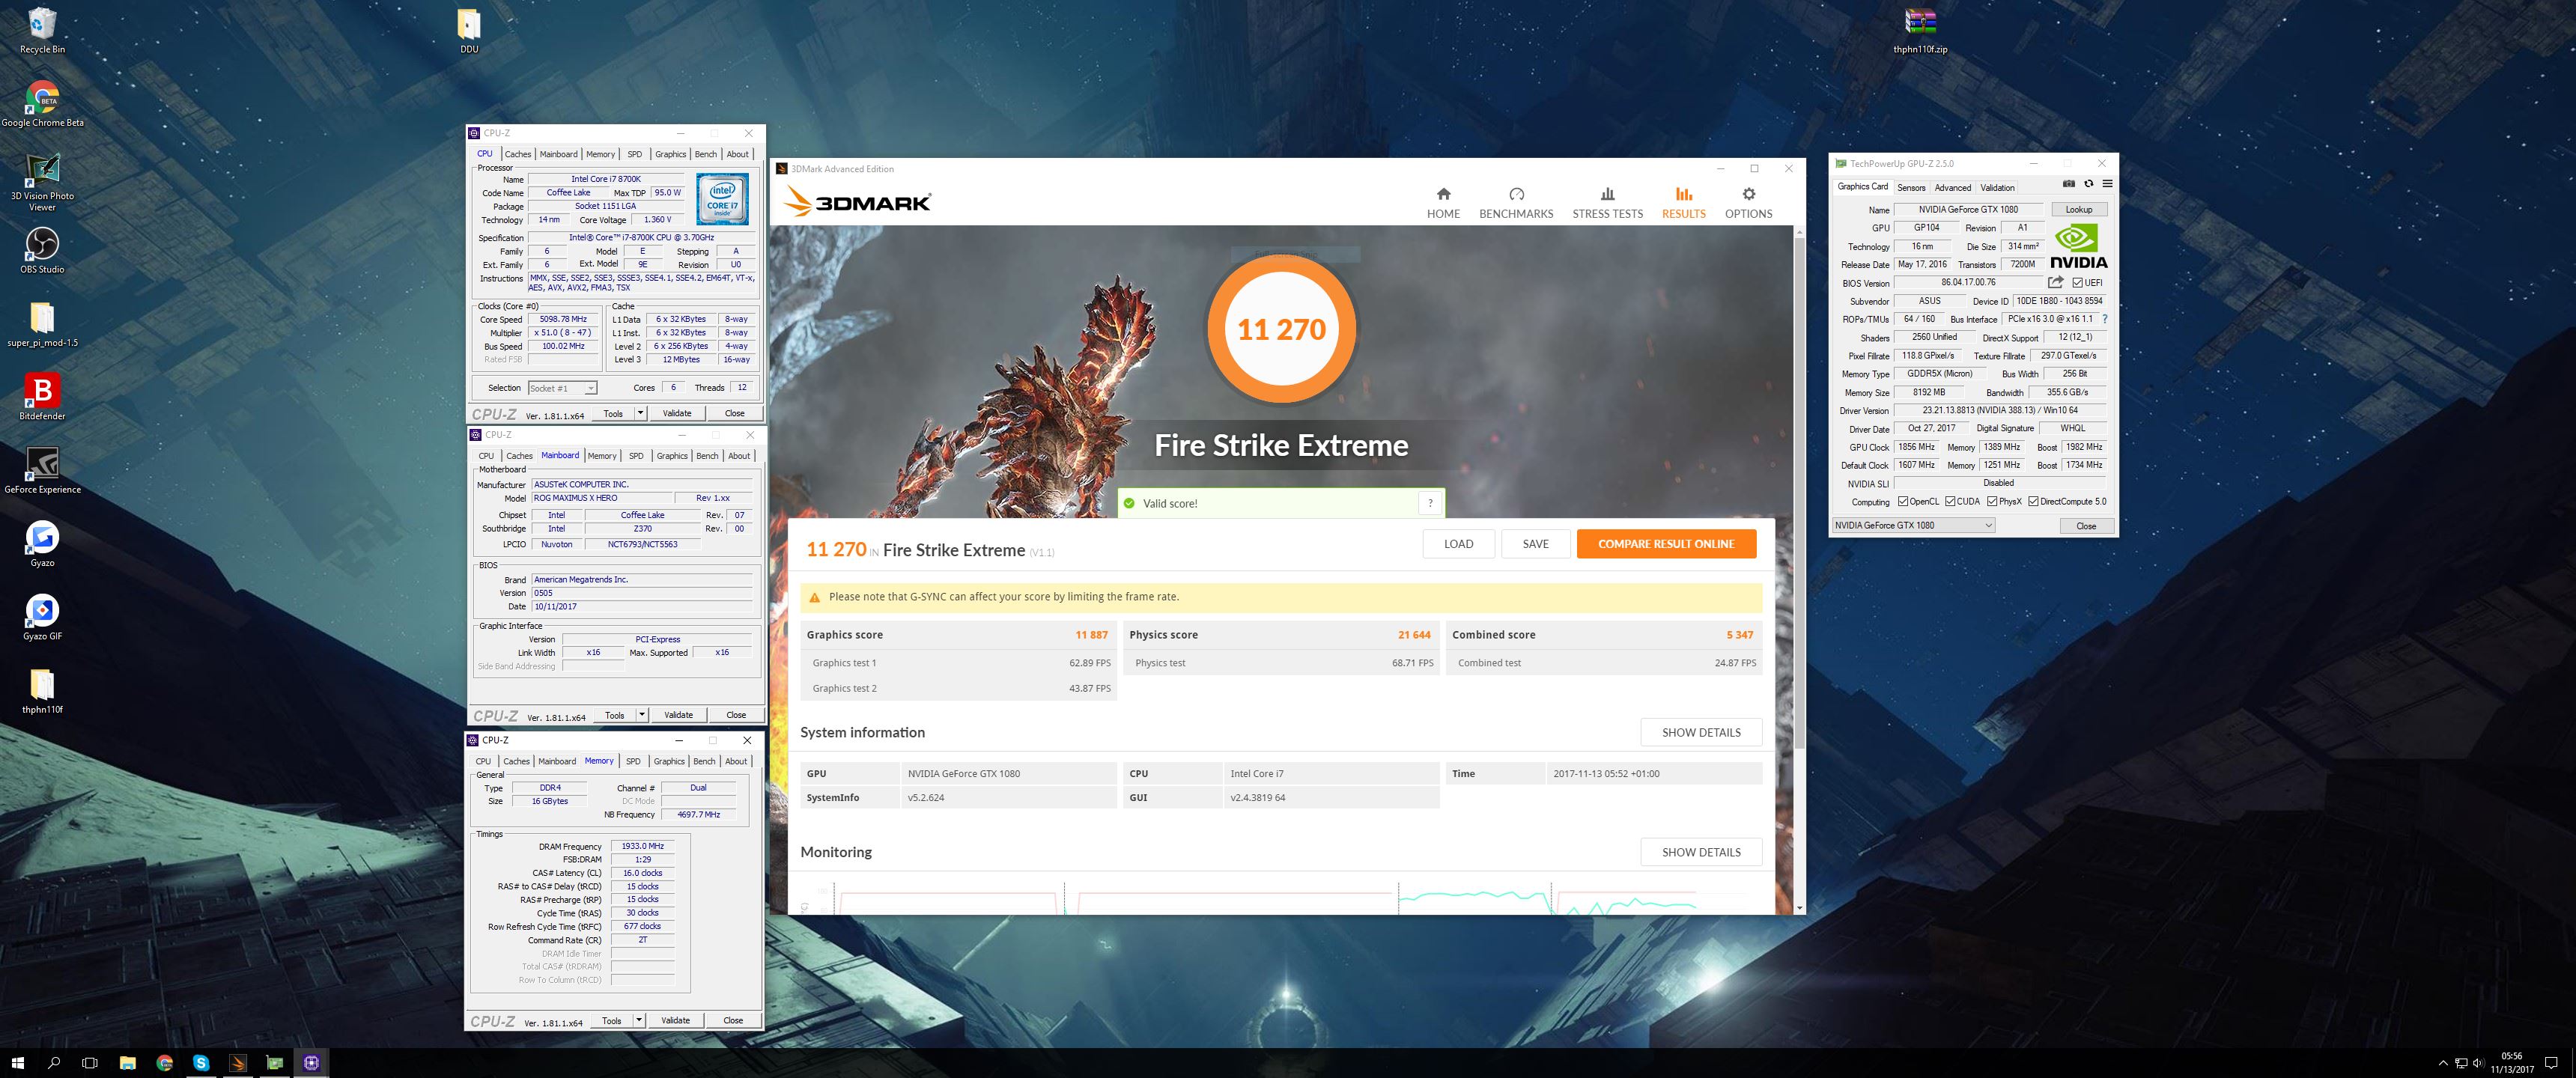The width and height of the screenshot is (2576, 1078).
Task: Click the Windows Start button
Action: pyautogui.click(x=17, y=1063)
